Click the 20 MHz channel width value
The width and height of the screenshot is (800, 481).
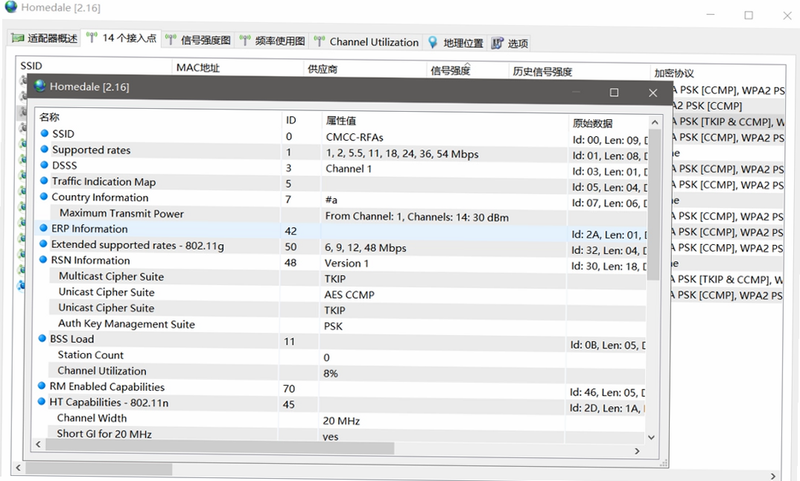pos(341,421)
